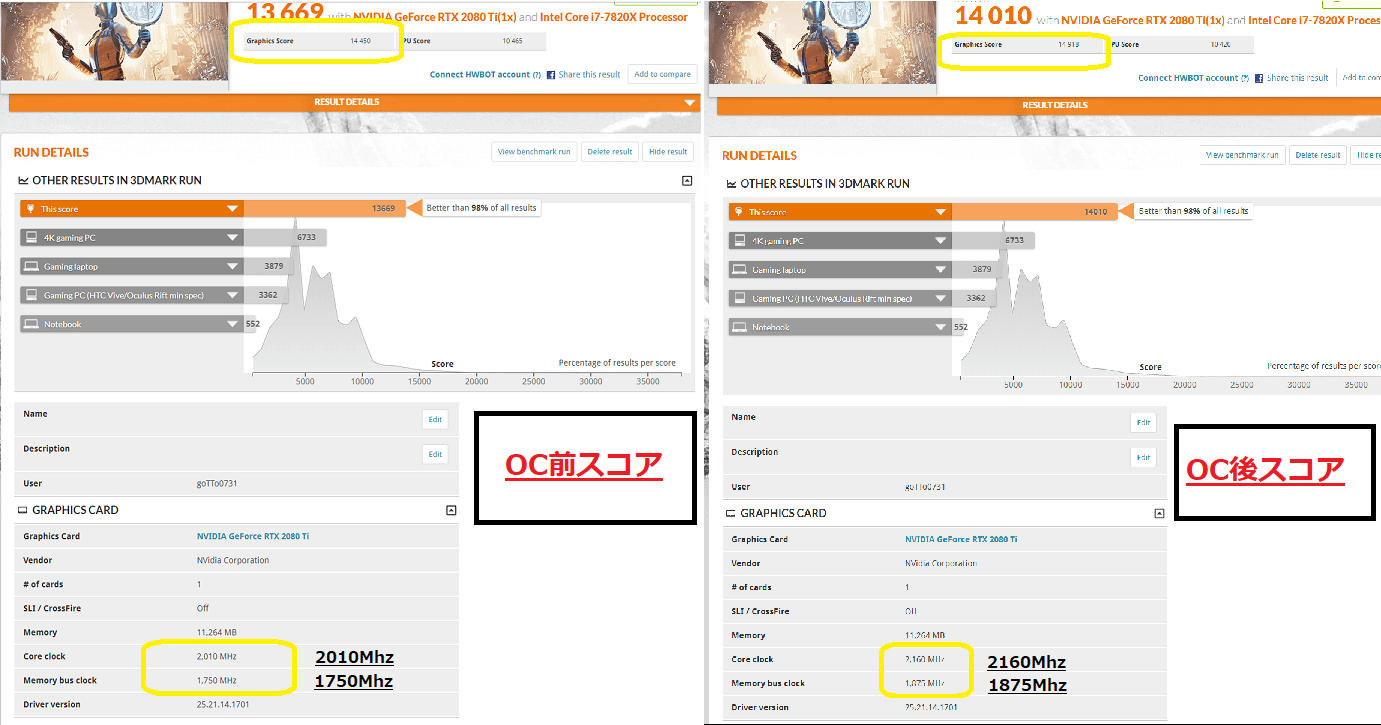Open Gaming laptop dropdown on 13669 page
The image size is (1381, 725).
(232, 267)
